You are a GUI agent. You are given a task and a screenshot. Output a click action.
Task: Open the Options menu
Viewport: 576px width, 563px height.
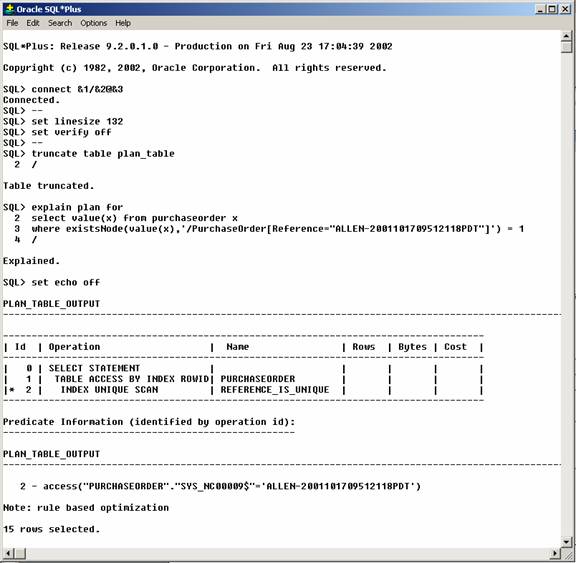(94, 23)
